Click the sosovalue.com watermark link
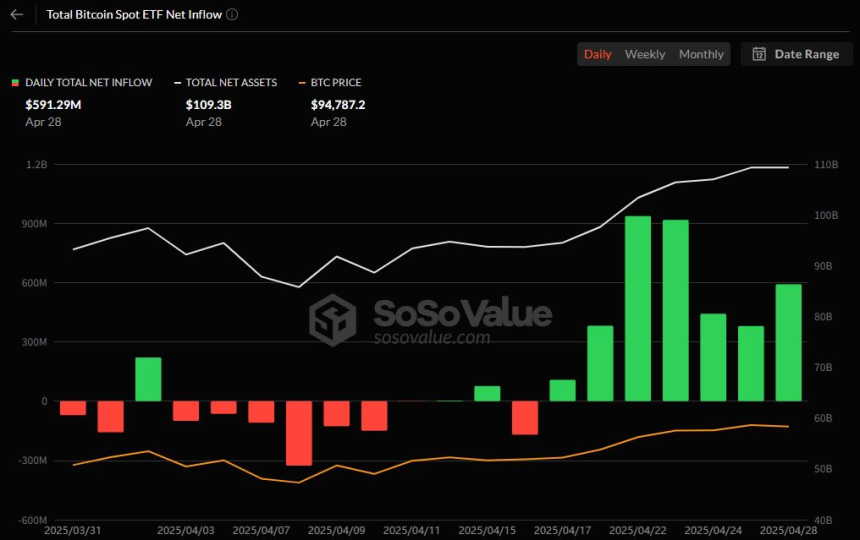The image size is (860, 540). [432, 337]
